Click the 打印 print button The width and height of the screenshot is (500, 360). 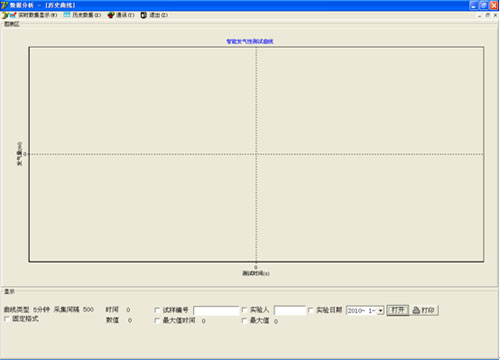tap(424, 310)
